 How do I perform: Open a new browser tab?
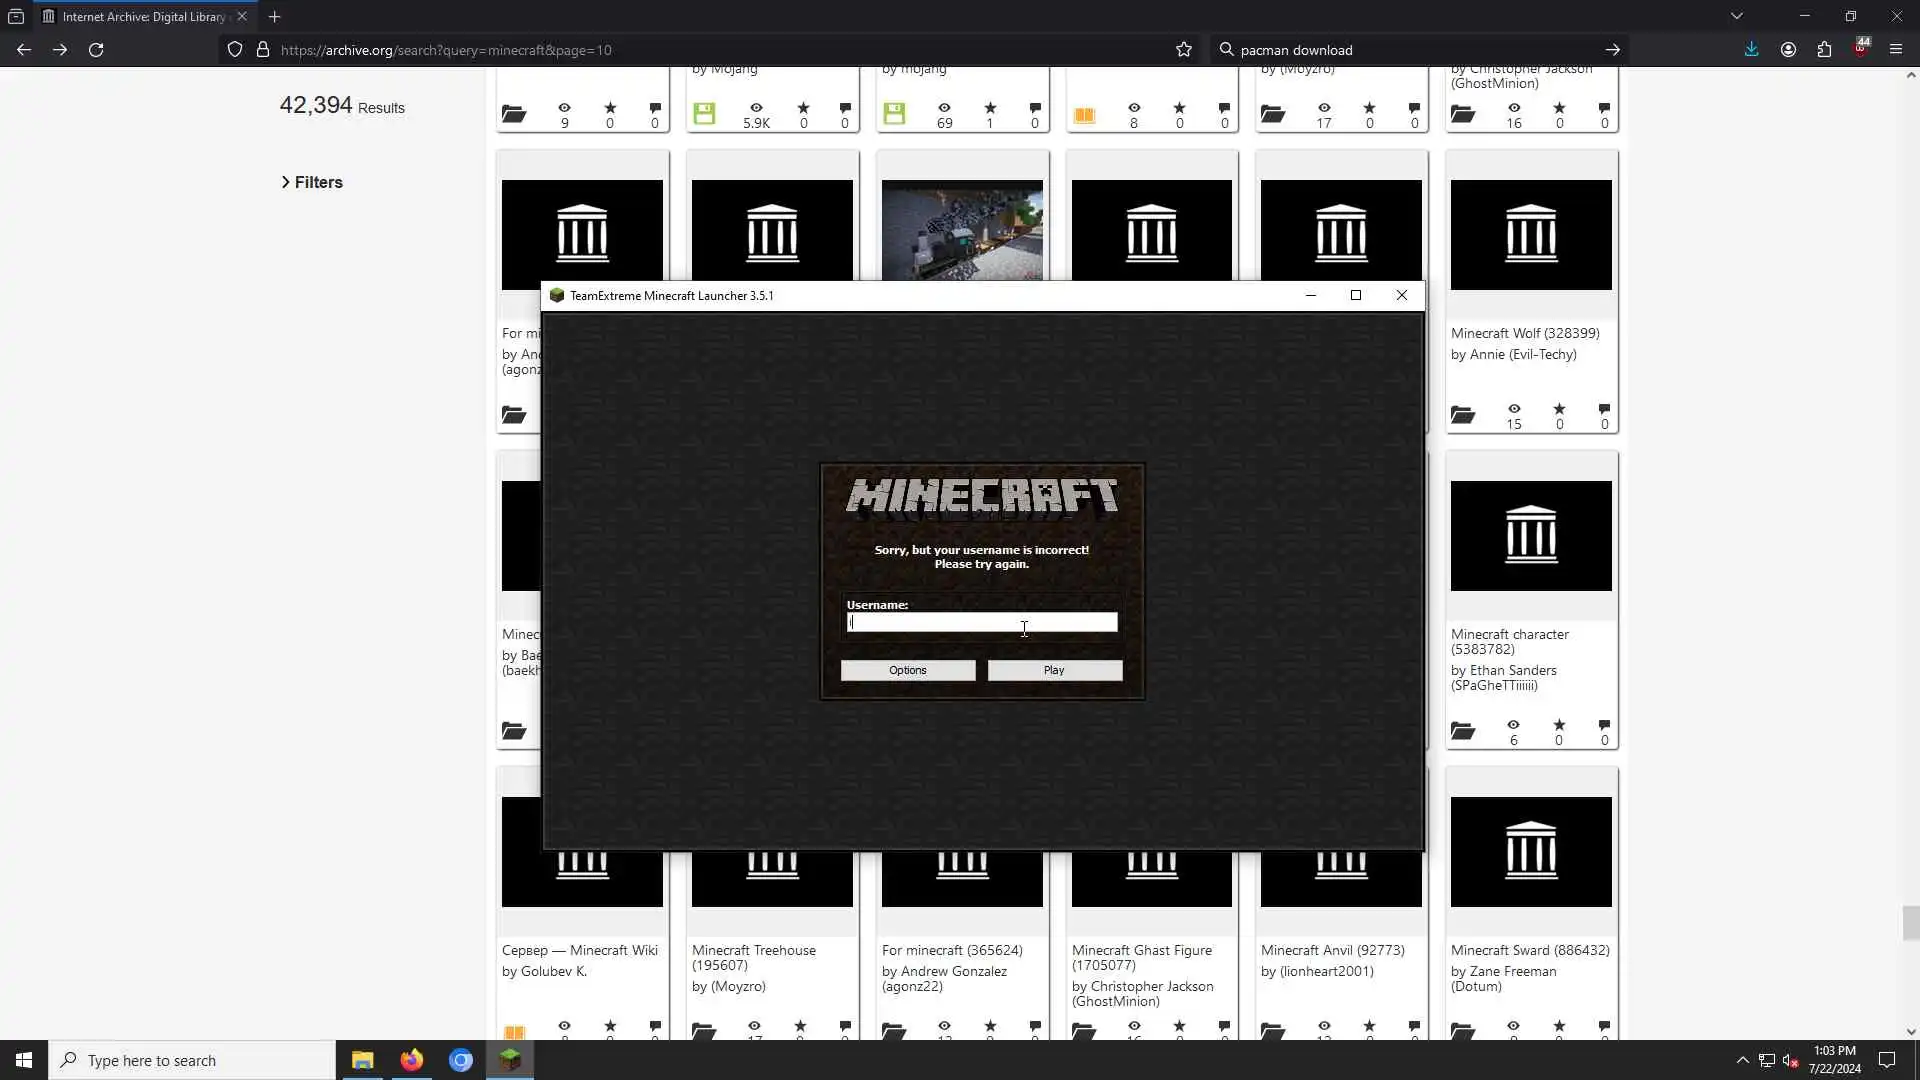point(275,16)
